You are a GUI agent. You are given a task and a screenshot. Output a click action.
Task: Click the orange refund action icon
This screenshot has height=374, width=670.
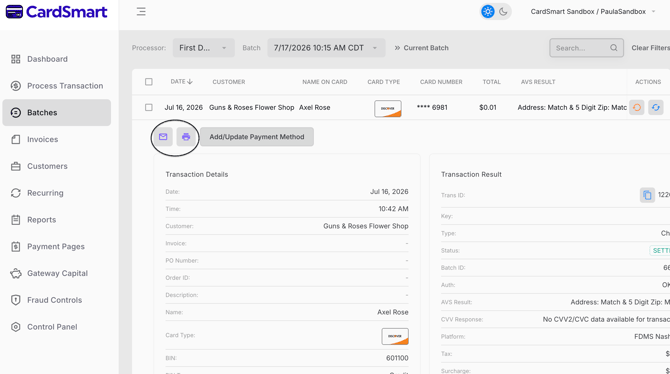(x=637, y=107)
